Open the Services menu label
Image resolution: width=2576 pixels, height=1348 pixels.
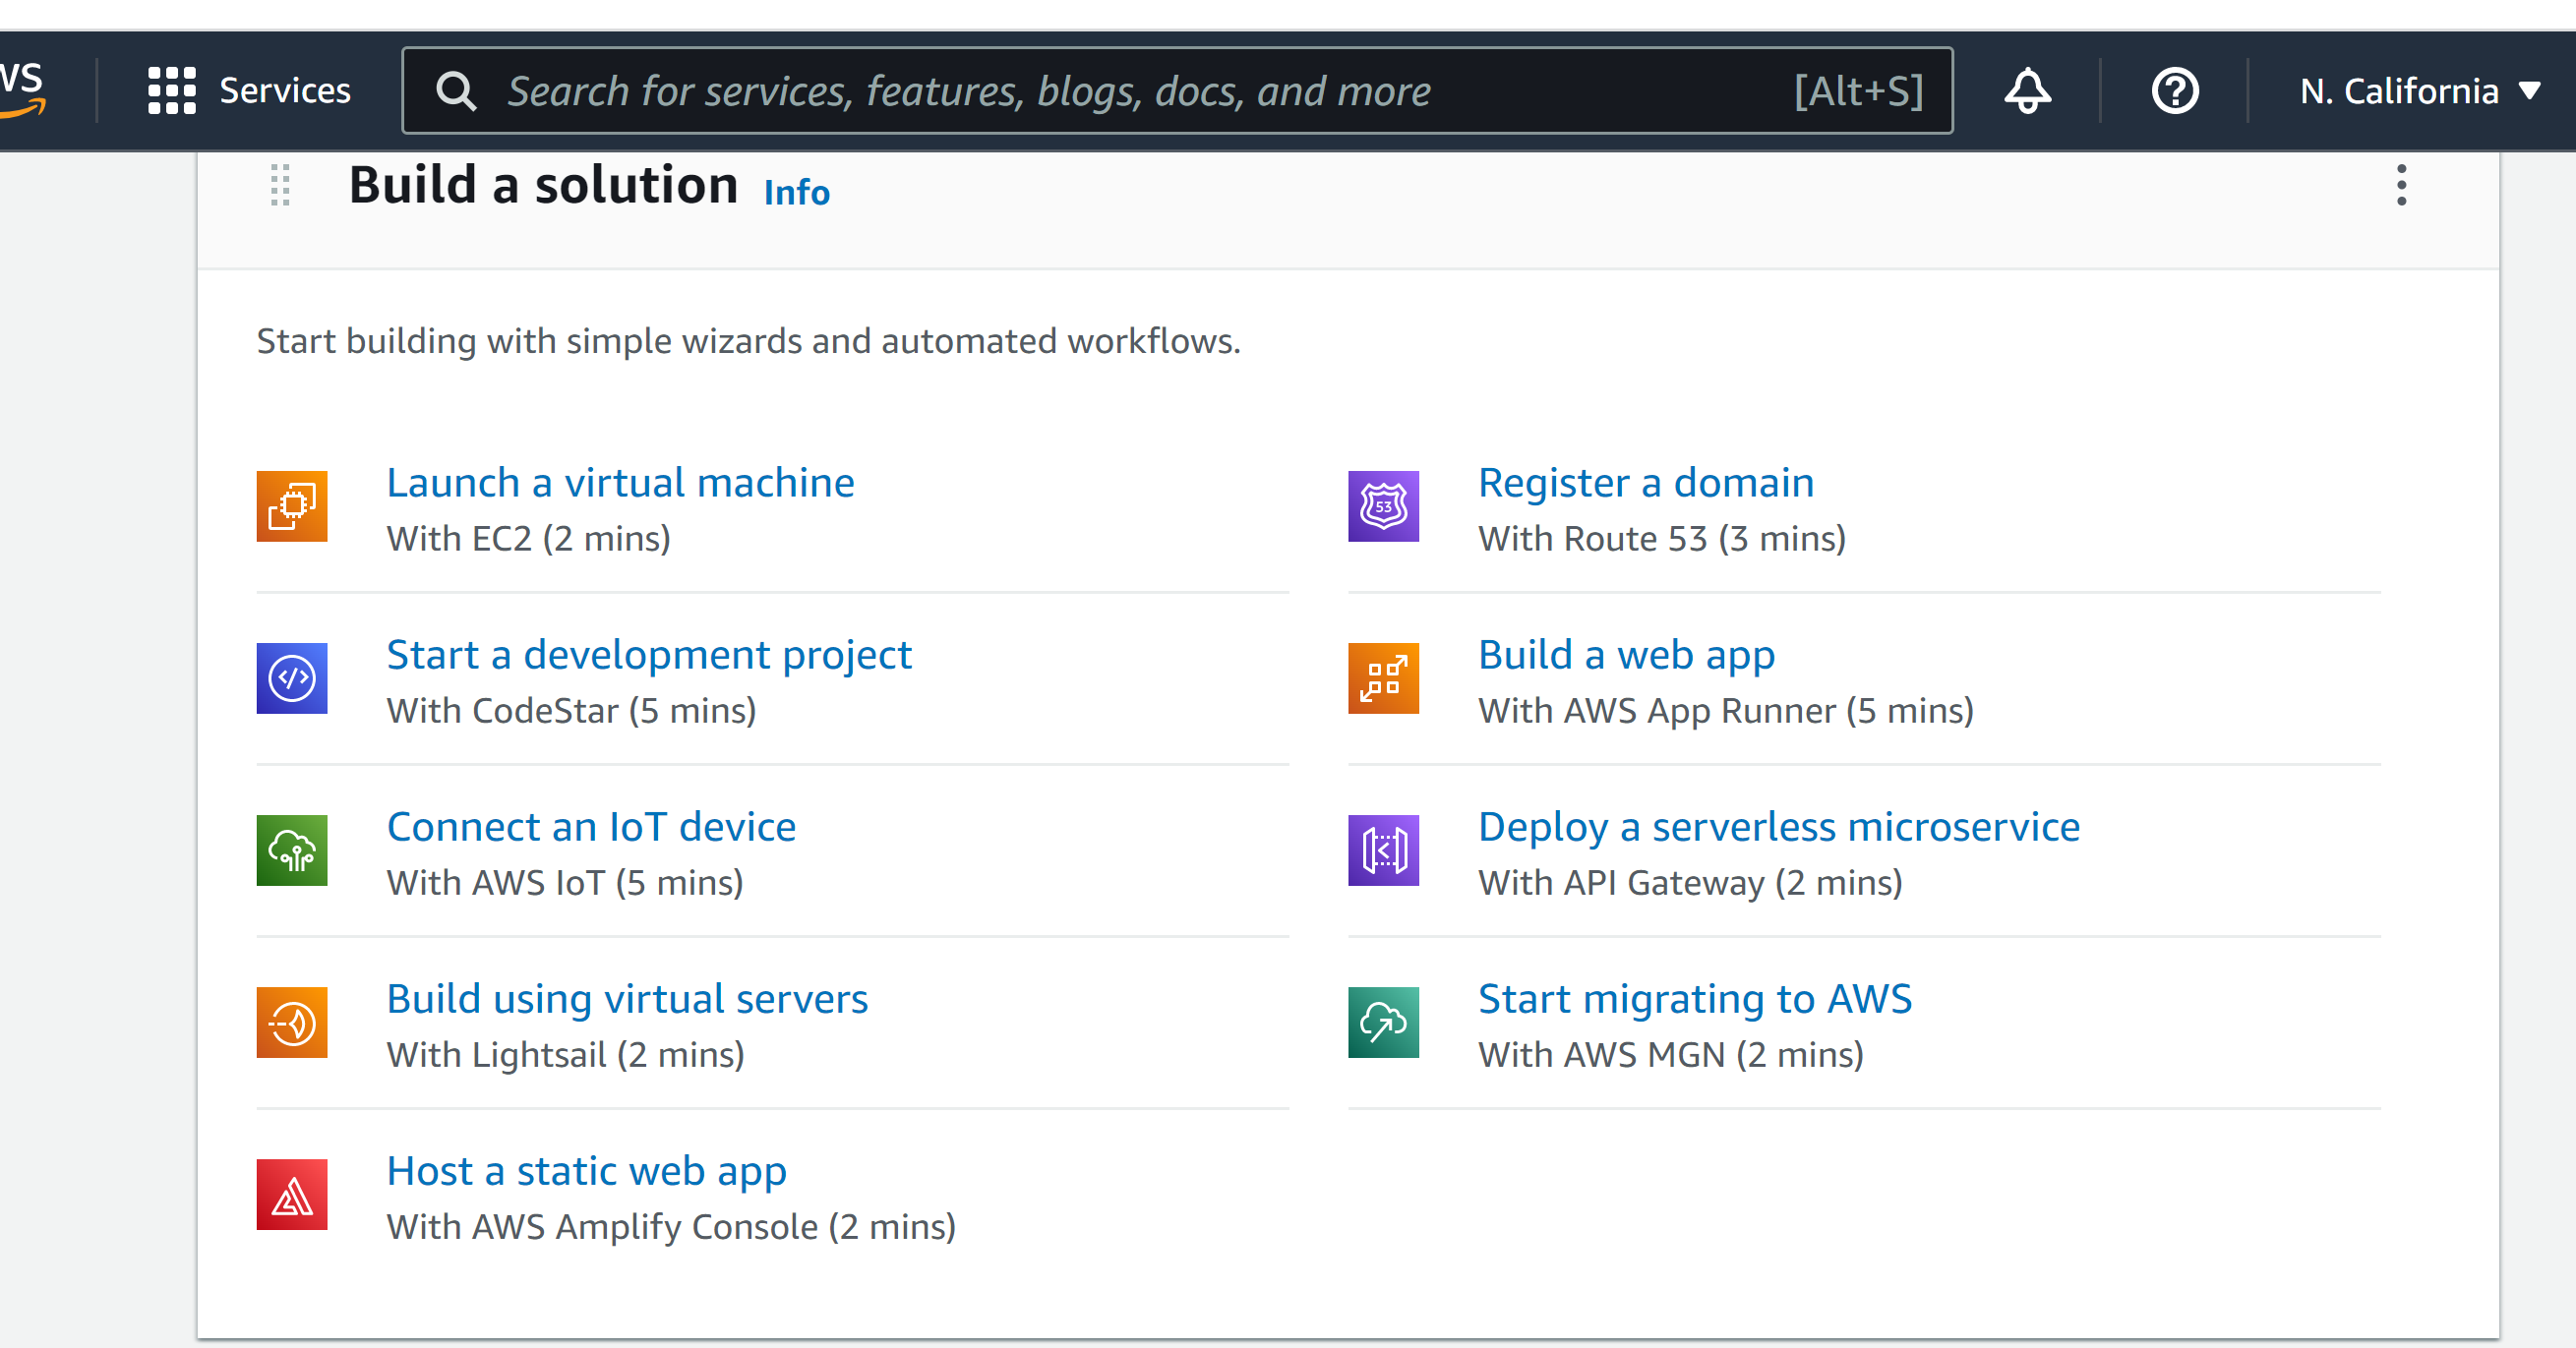point(285,91)
